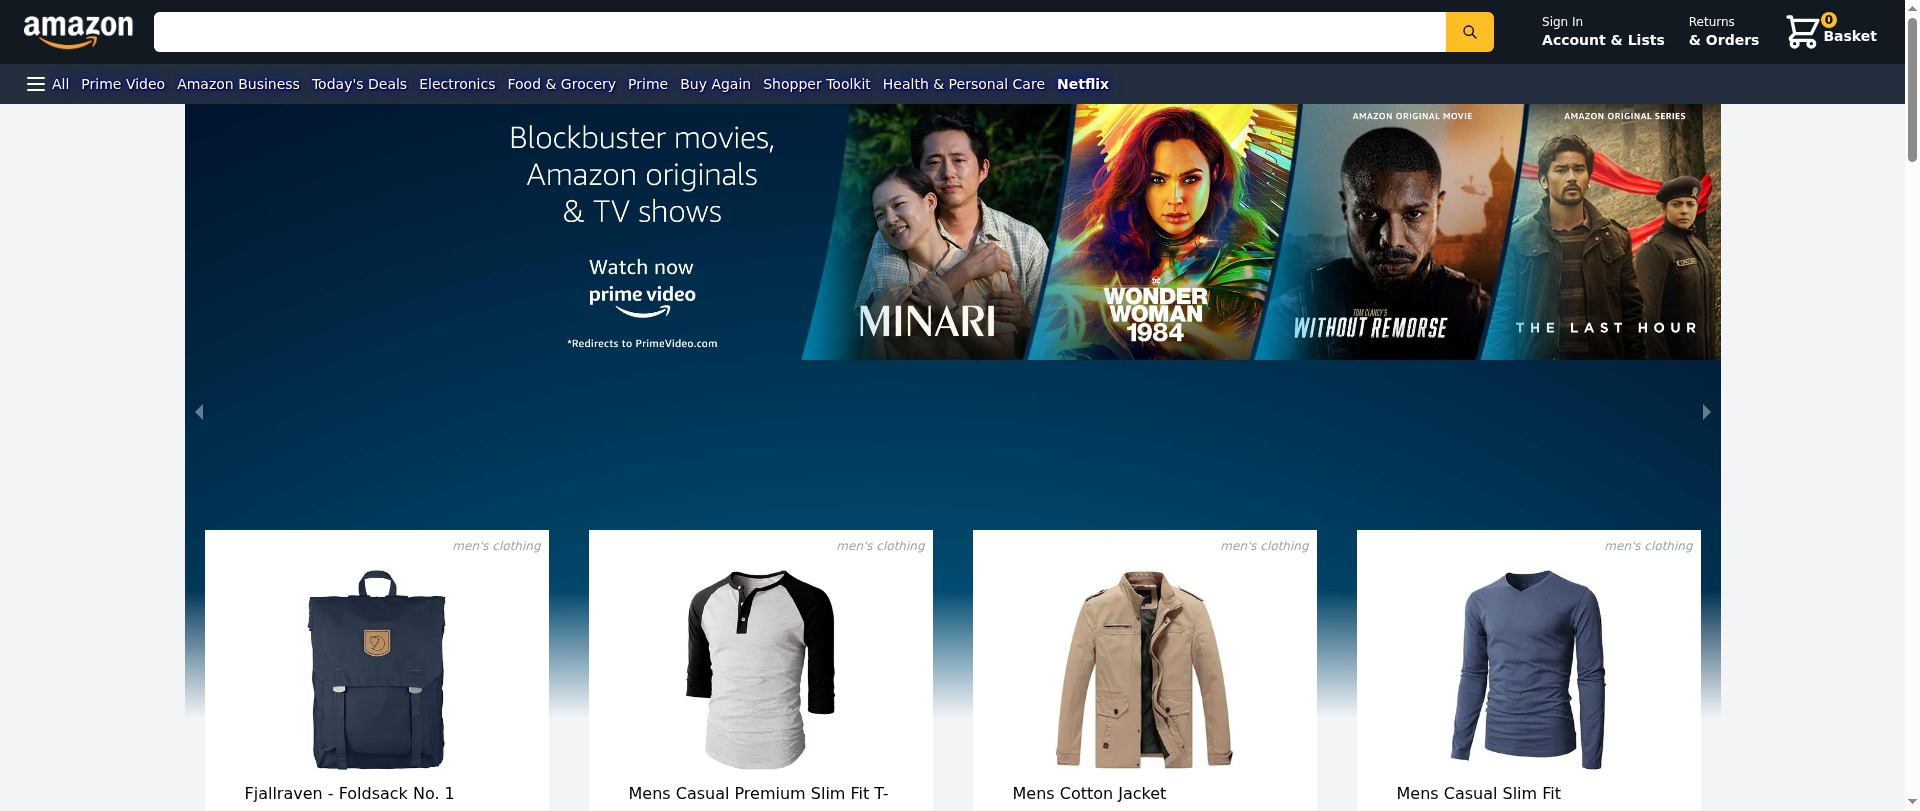Open Amazon Business nav link
The height and width of the screenshot is (811, 1920).
(x=238, y=84)
